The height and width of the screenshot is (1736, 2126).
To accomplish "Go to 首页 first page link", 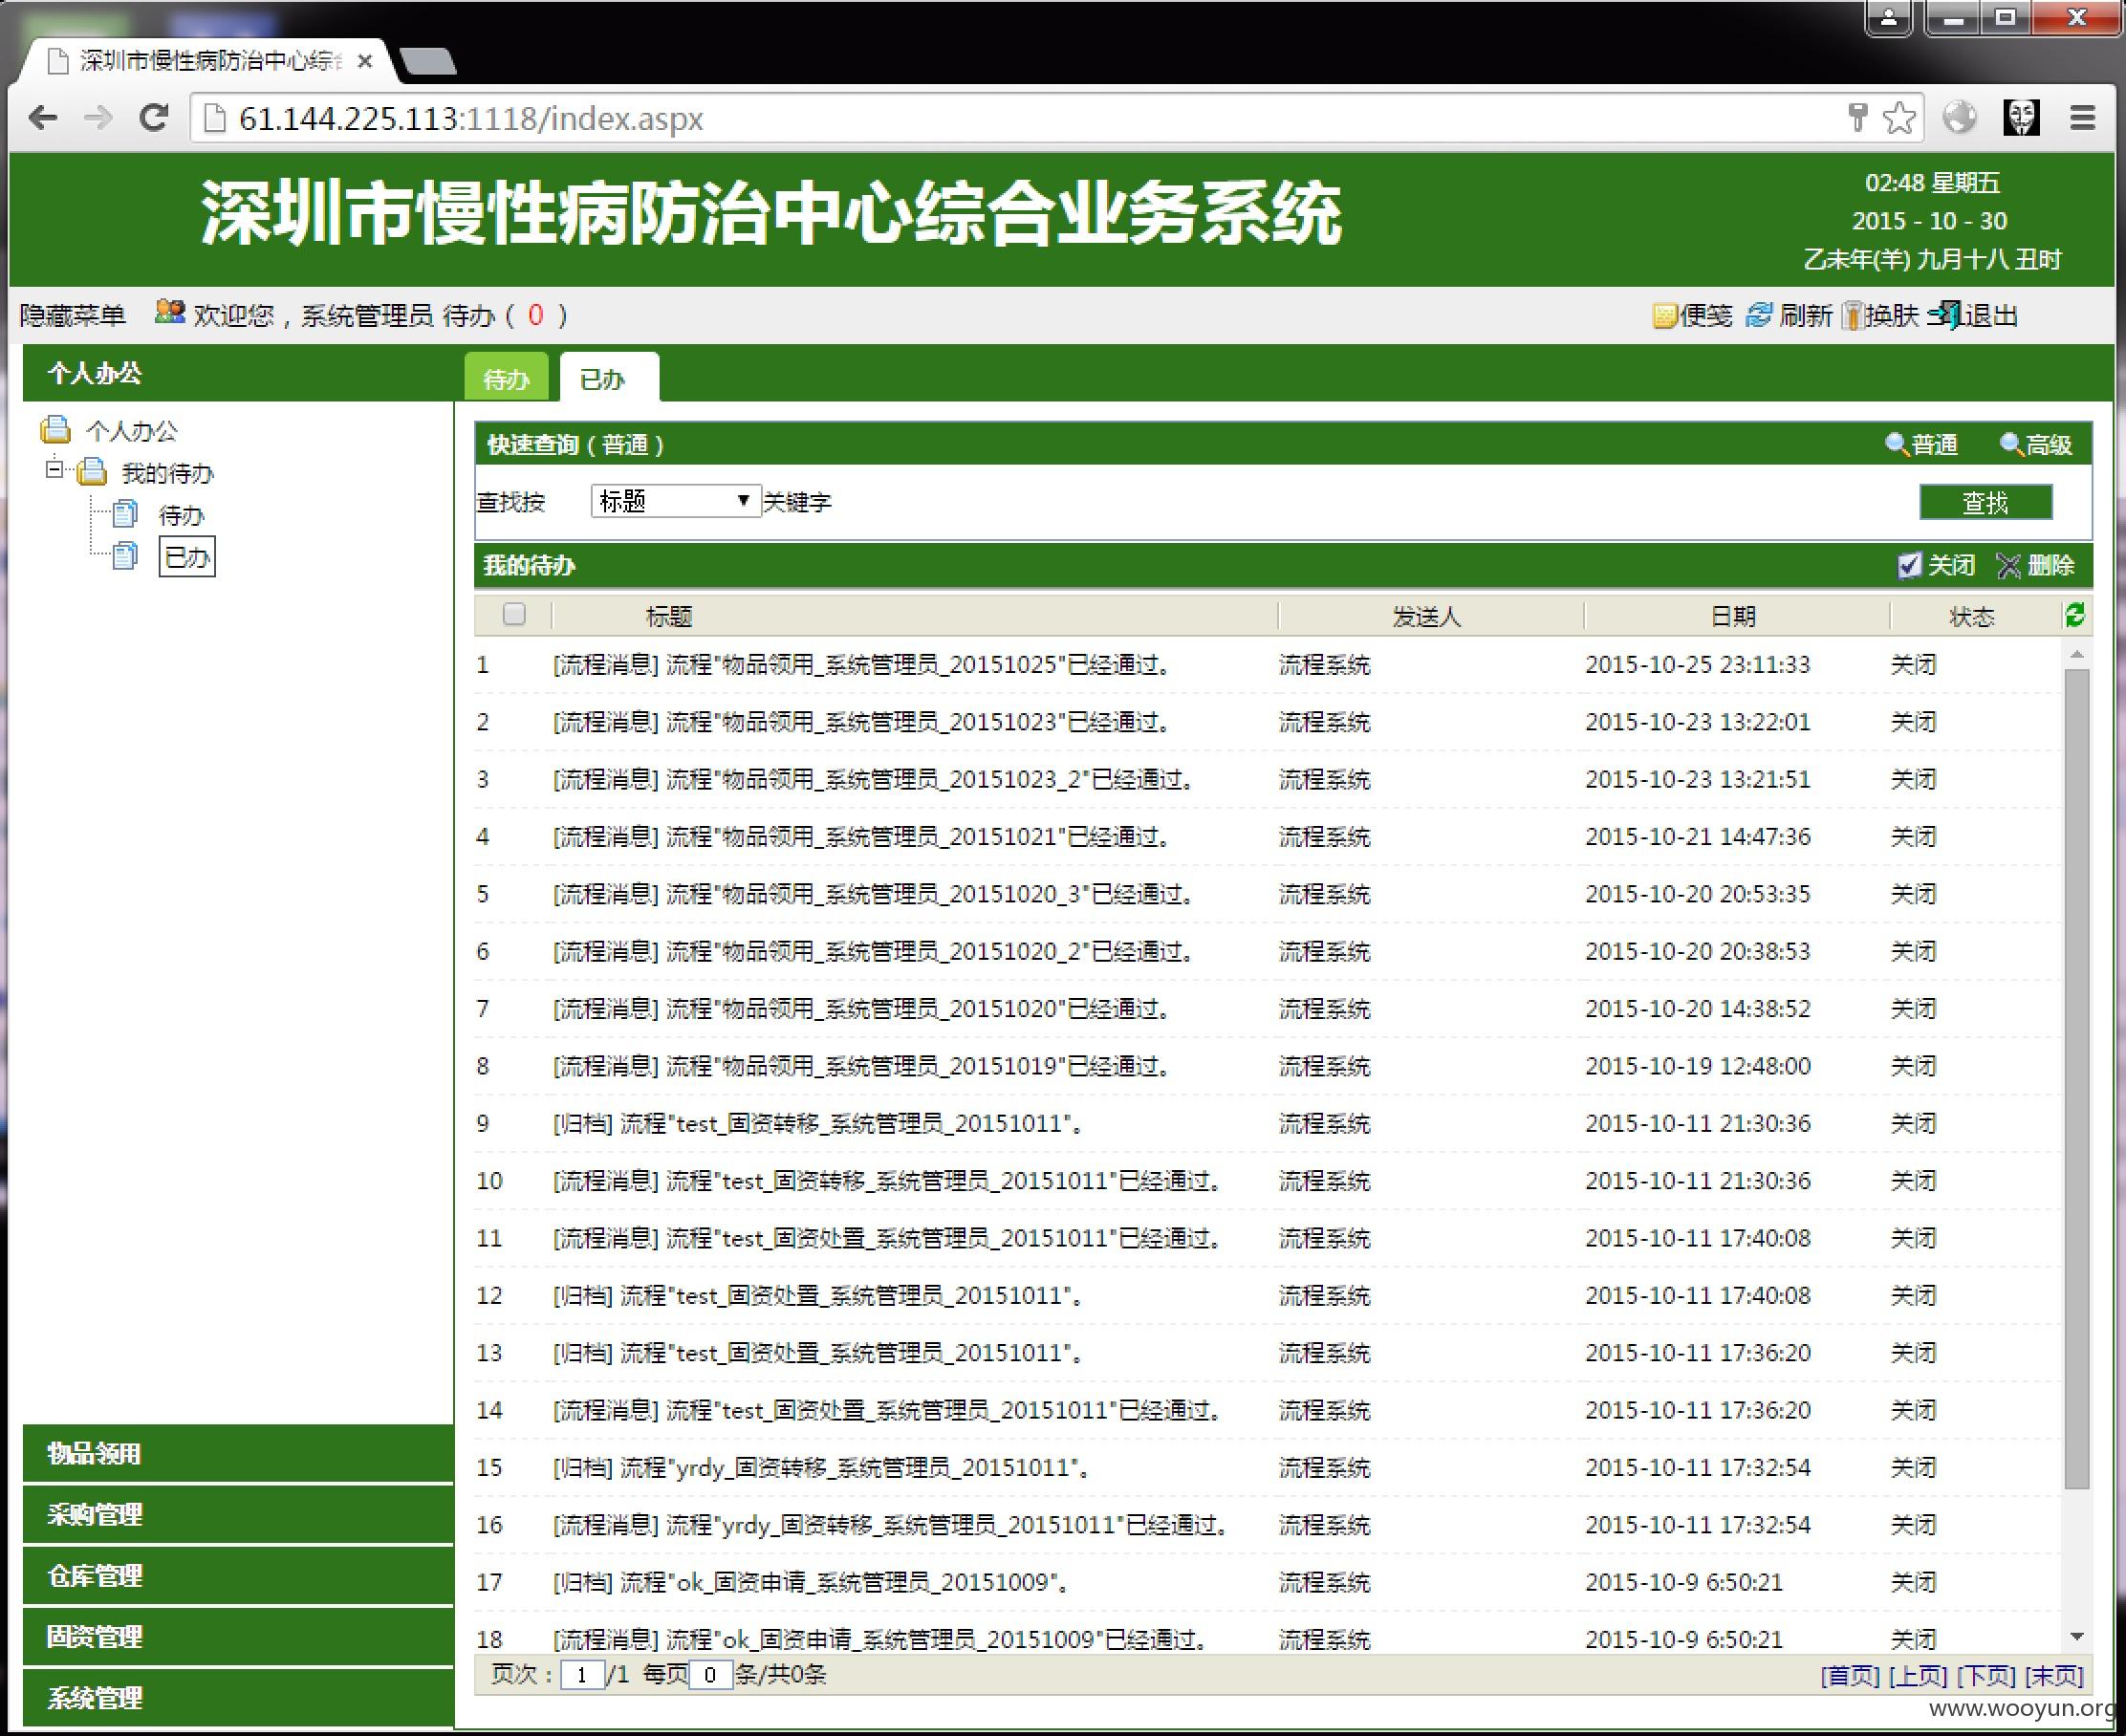I will pos(1850,1676).
